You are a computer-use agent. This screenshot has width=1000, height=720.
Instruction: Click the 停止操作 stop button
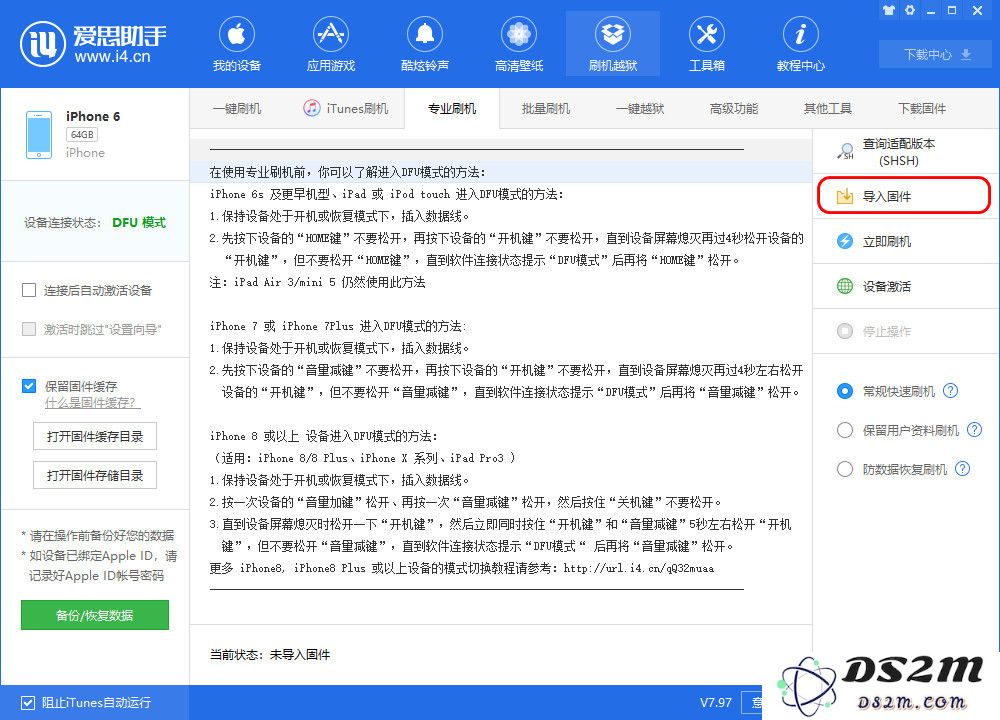point(906,331)
